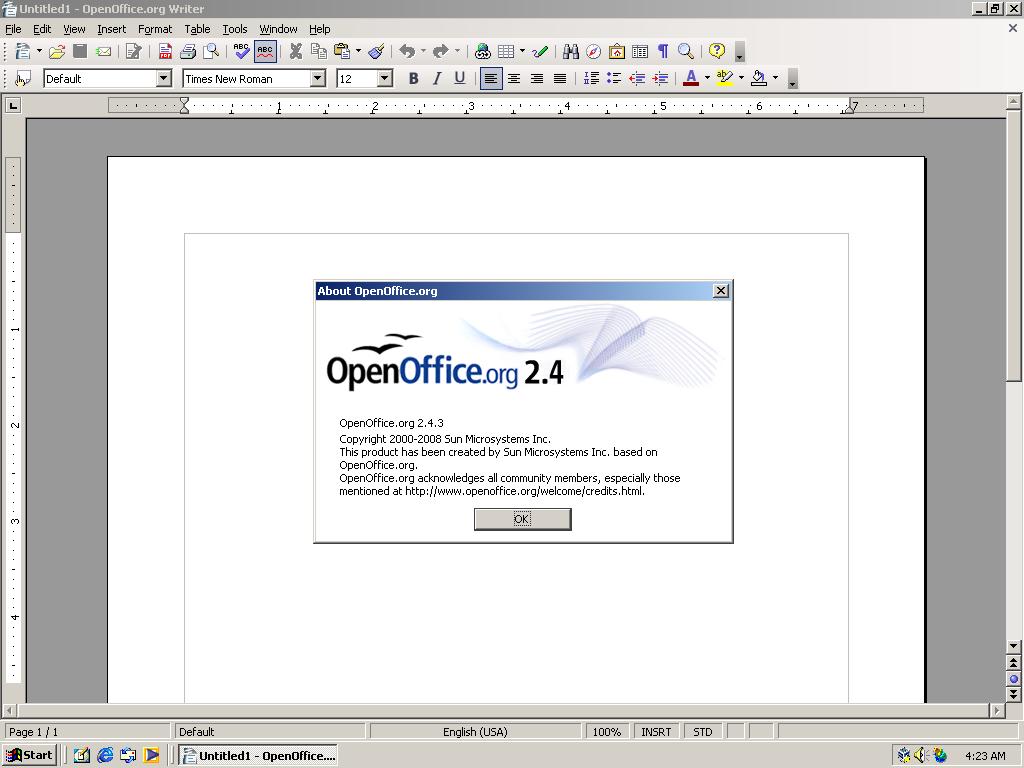Click the Redo arrow icon
Screen dimensions: 1024x768
click(441, 51)
